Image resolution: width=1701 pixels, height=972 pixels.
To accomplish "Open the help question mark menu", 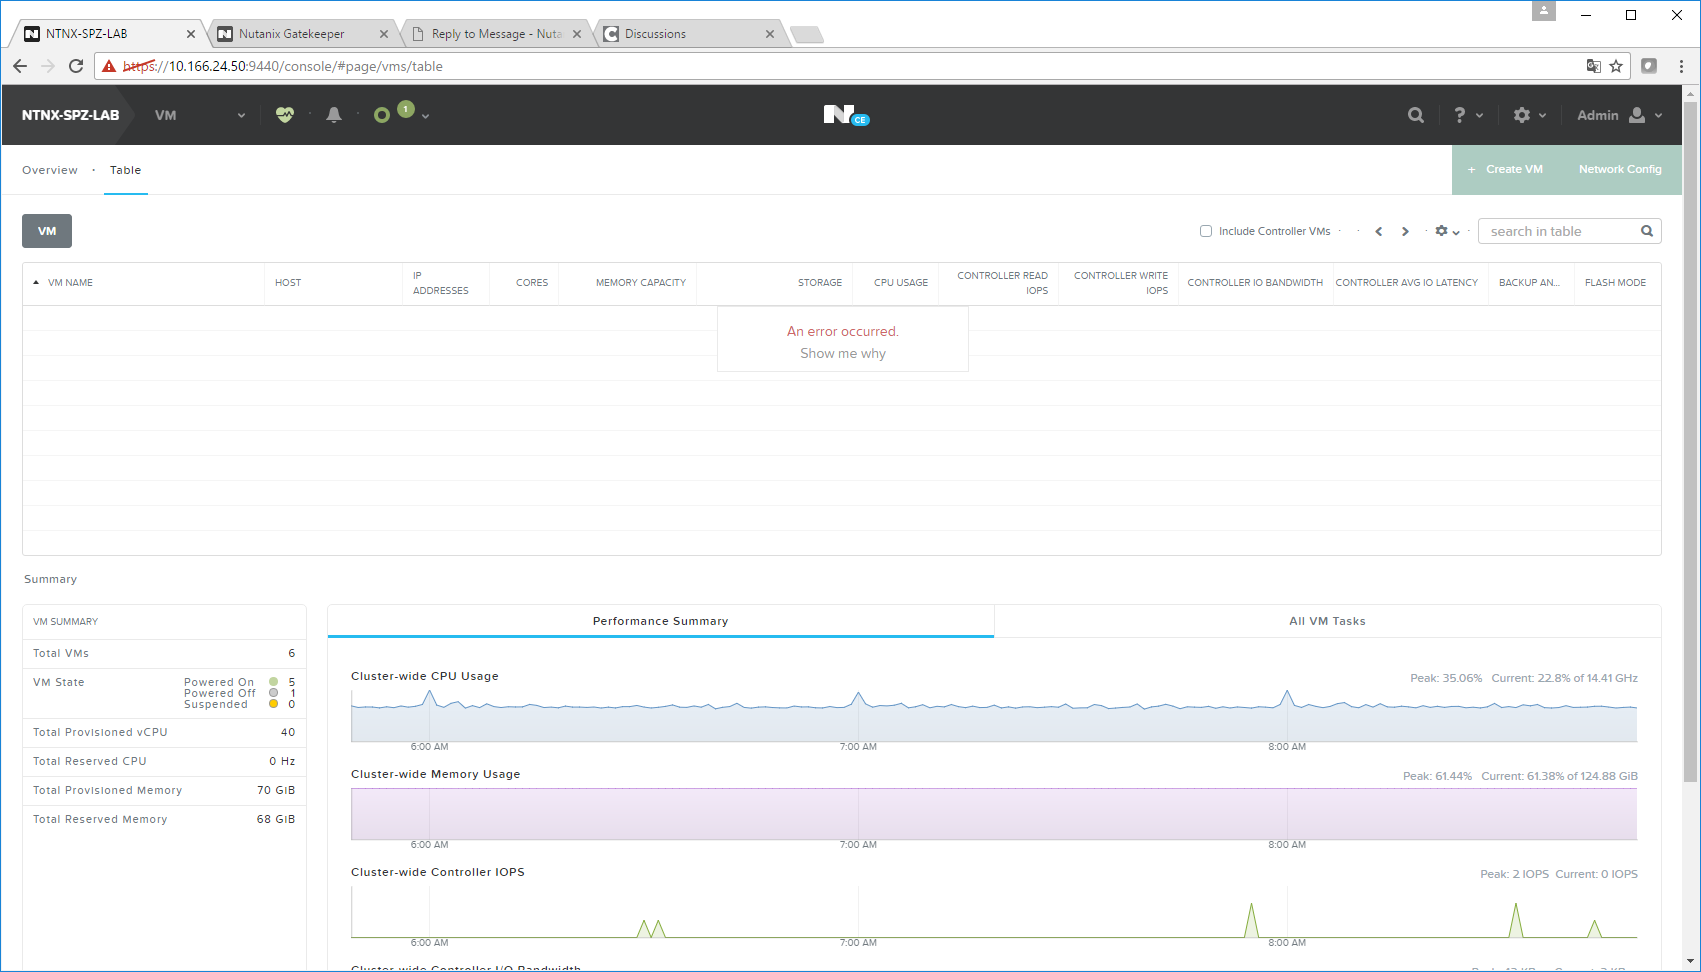I will (x=1467, y=115).
